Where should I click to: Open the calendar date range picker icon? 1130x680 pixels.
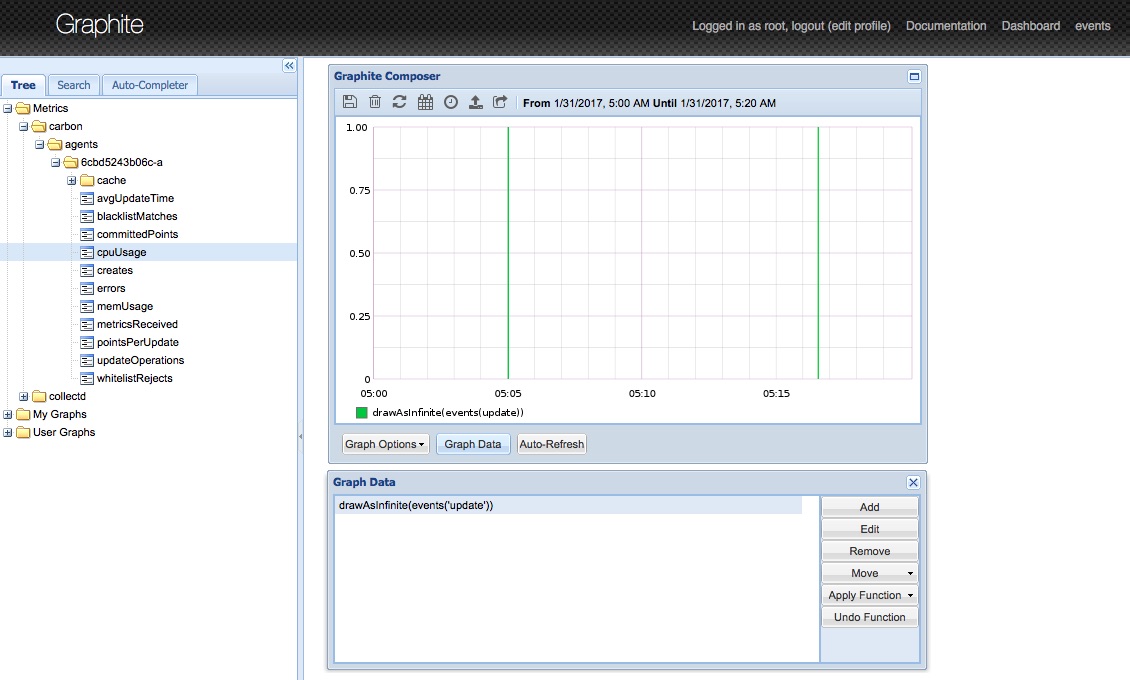(x=425, y=102)
